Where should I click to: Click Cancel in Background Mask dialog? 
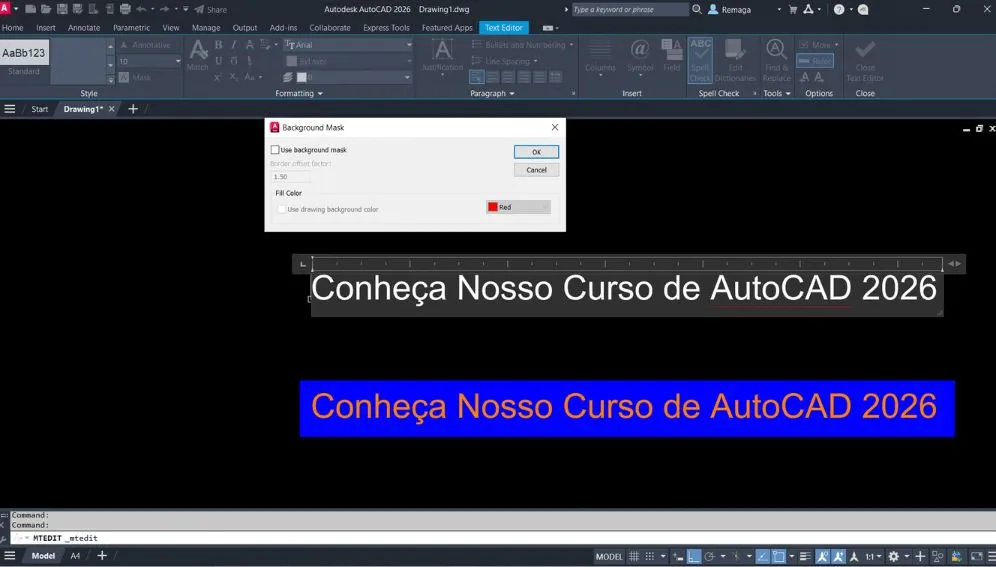coord(536,170)
